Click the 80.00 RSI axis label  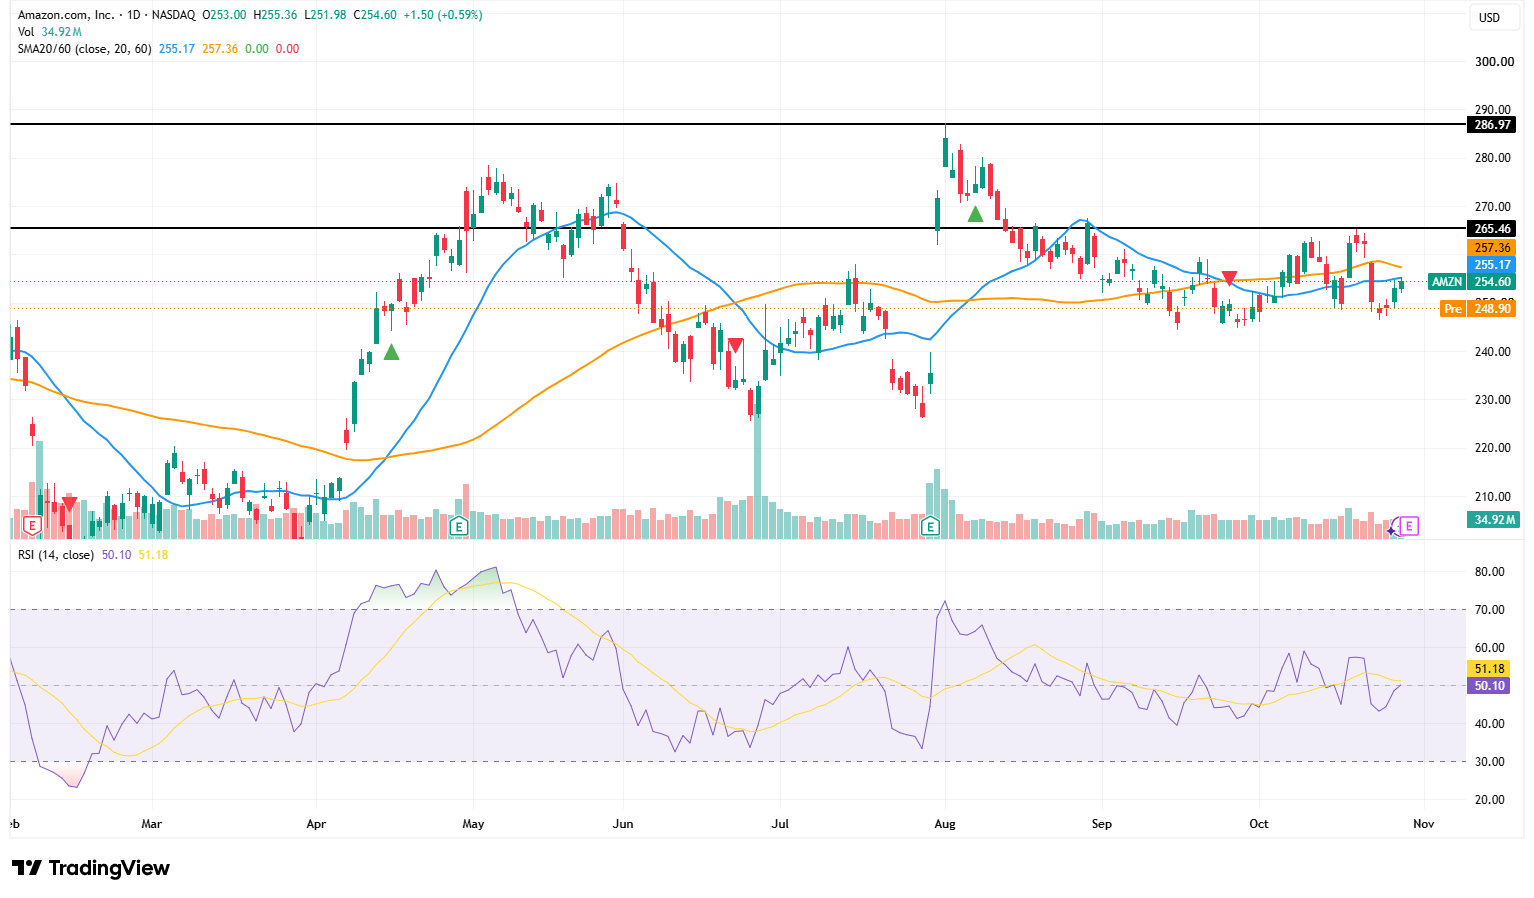click(x=1490, y=572)
